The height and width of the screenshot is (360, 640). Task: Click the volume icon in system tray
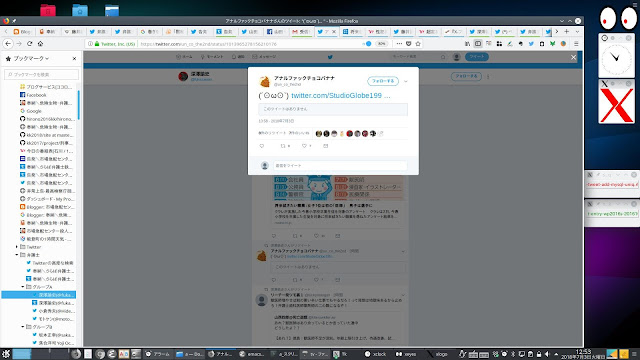pos(547,354)
